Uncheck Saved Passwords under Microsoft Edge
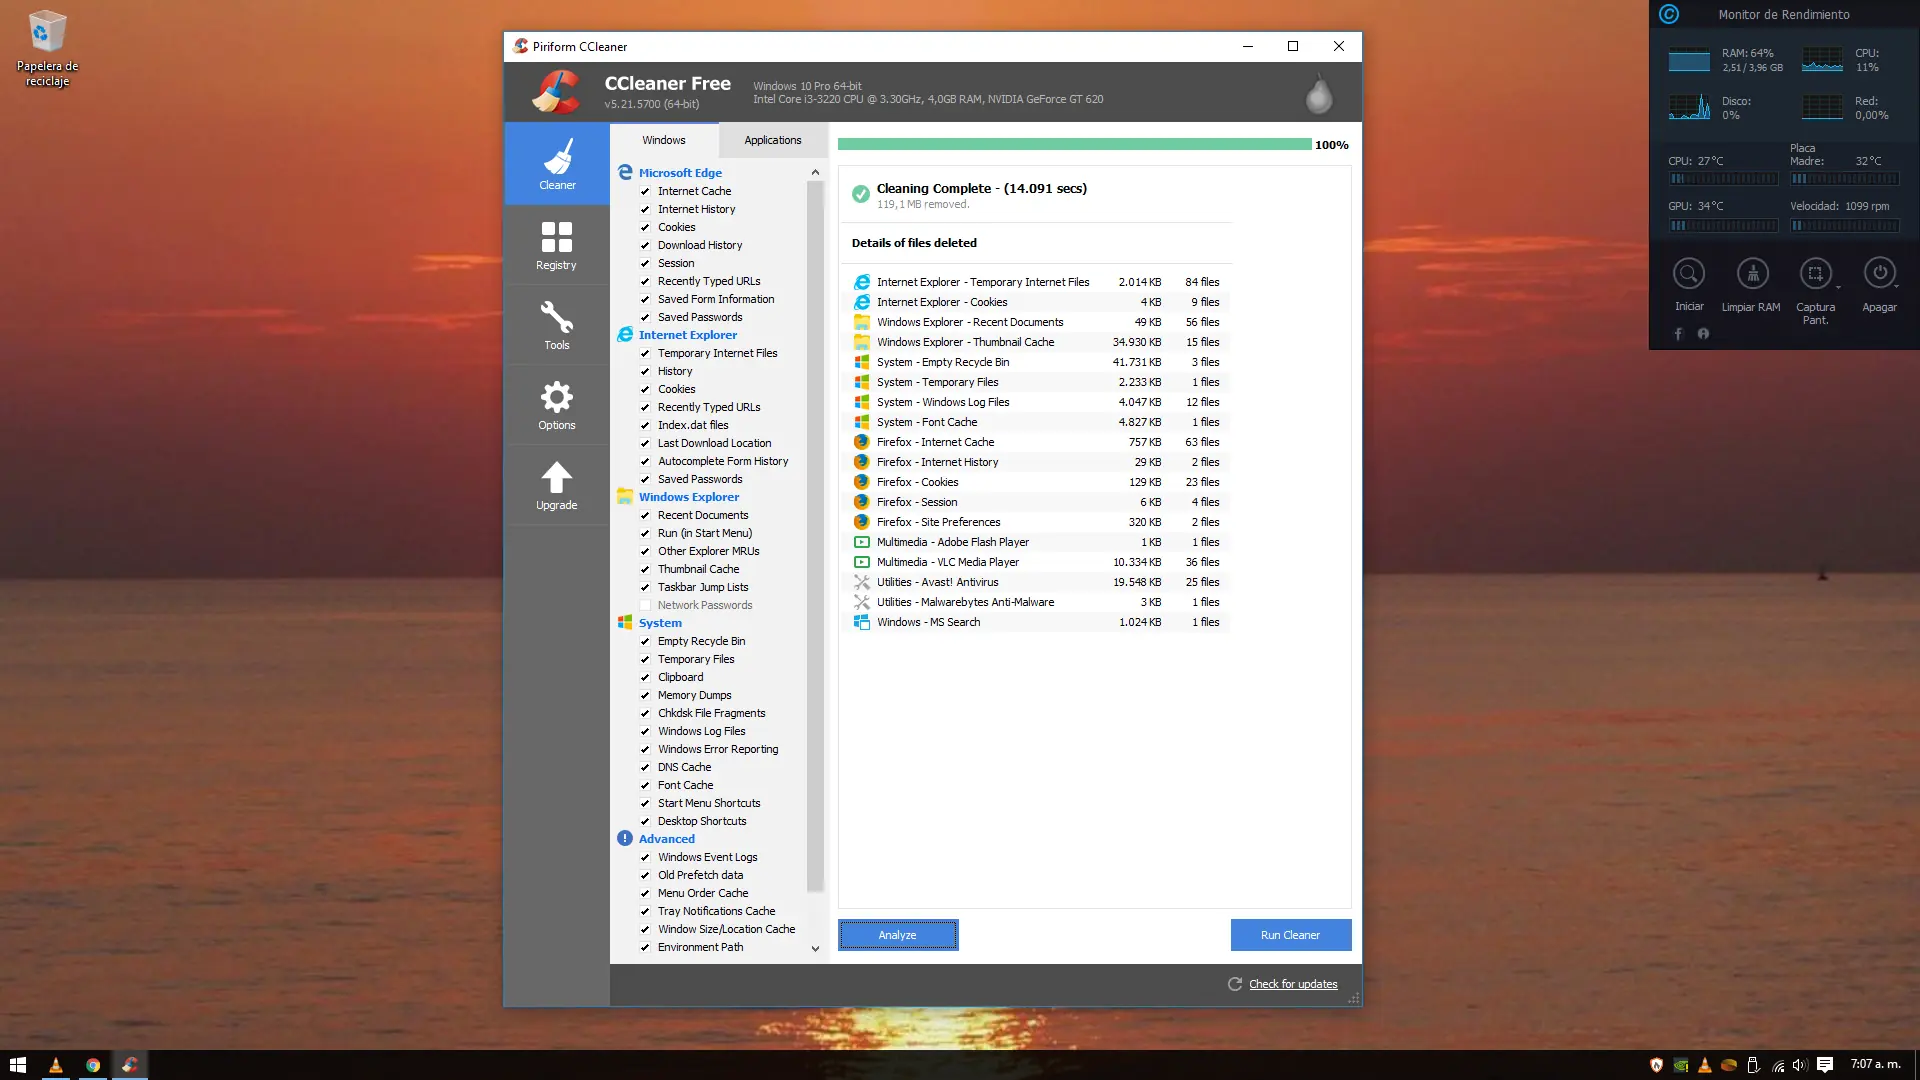This screenshot has height=1080, width=1920. tap(645, 317)
